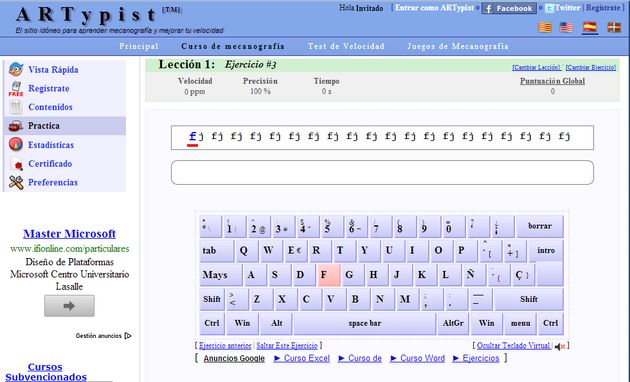Mute sound with the speaker icon
Screen dimensions: 630x382
point(560,346)
